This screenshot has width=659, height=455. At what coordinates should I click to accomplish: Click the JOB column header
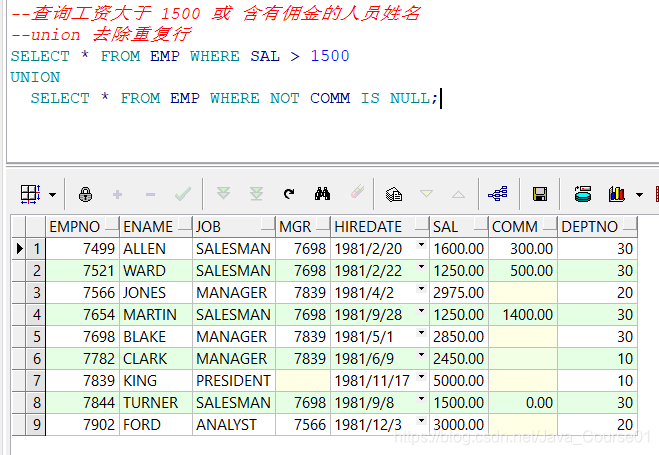click(234, 227)
